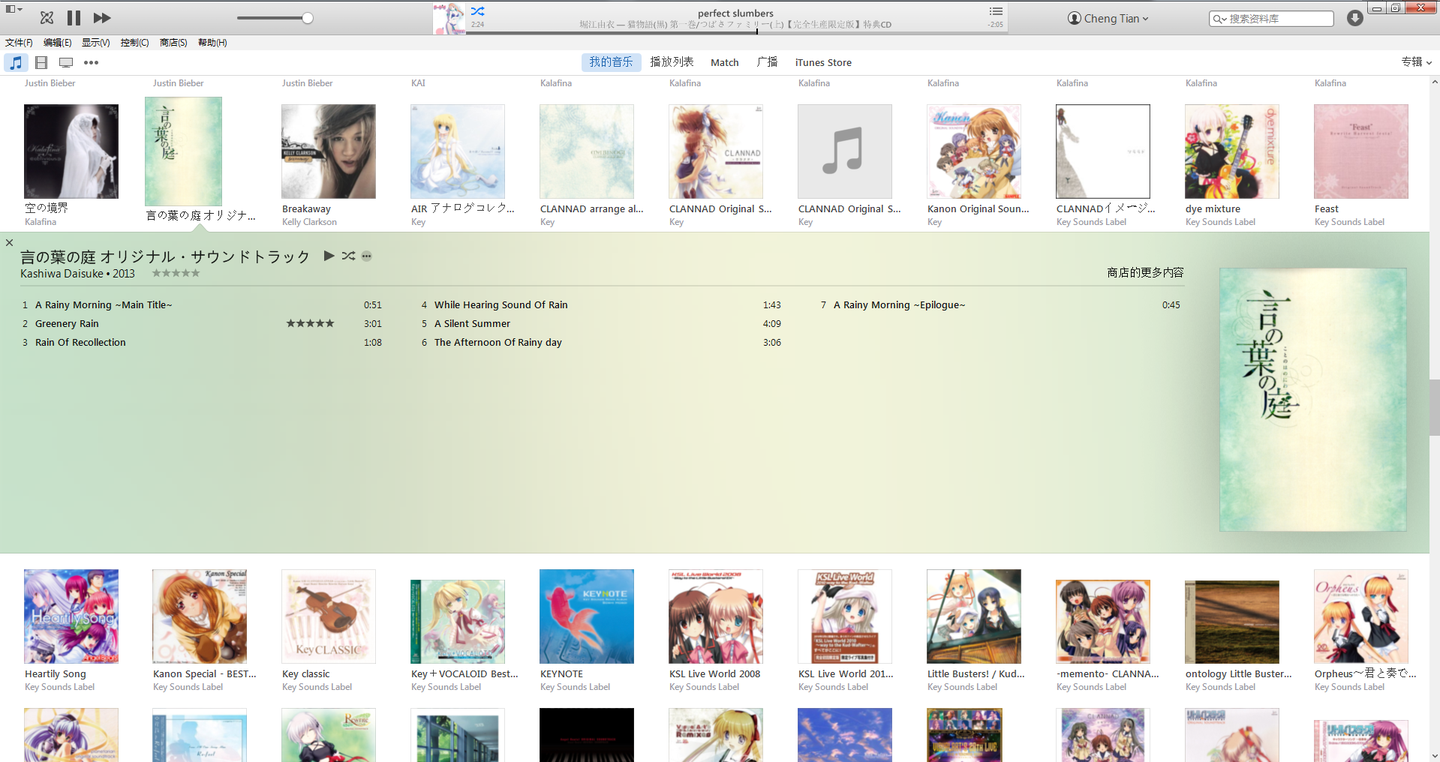Open the 帮助(H) menu
Viewport: 1440px width, 762px height.
[212, 43]
